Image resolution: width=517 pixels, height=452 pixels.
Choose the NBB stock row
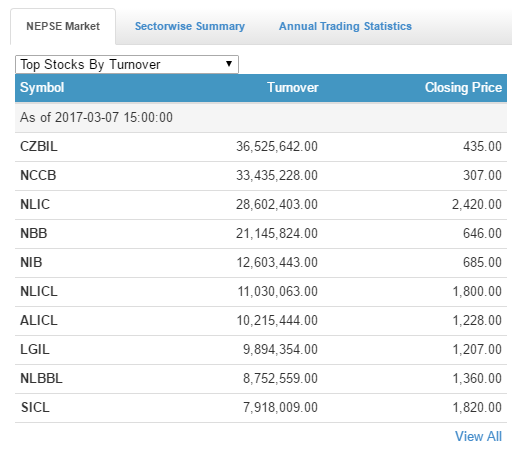tap(261, 234)
